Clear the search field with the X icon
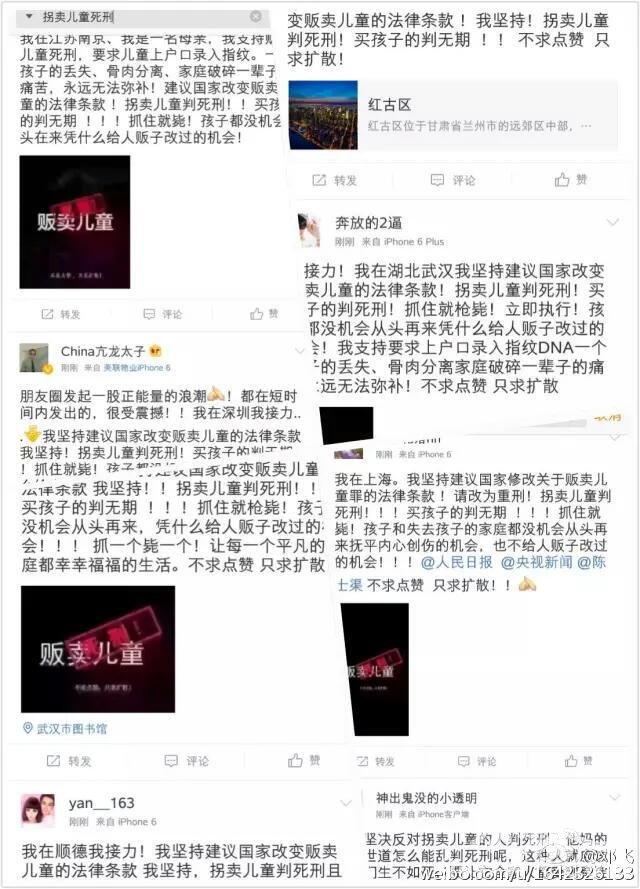The image size is (640, 889). click(x=256, y=17)
